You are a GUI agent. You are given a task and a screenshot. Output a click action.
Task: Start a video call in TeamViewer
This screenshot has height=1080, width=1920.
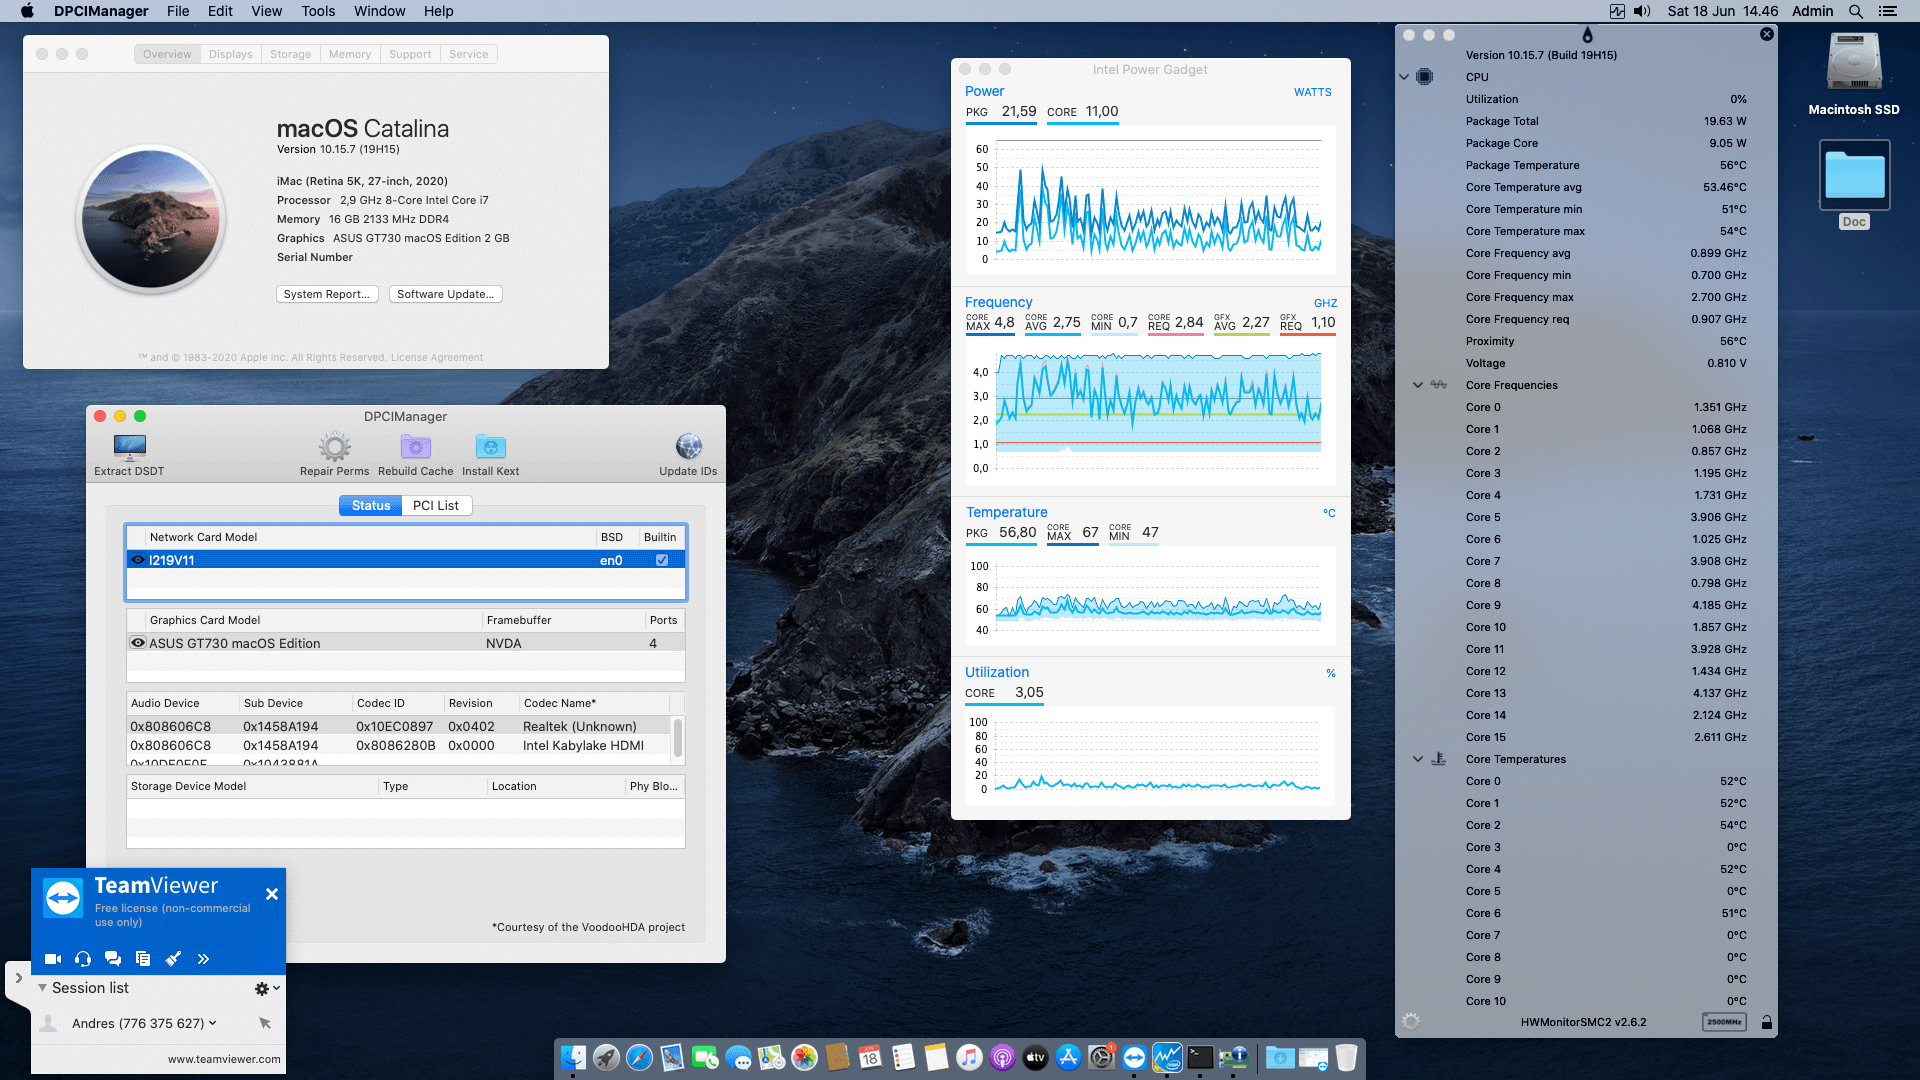click(x=52, y=958)
